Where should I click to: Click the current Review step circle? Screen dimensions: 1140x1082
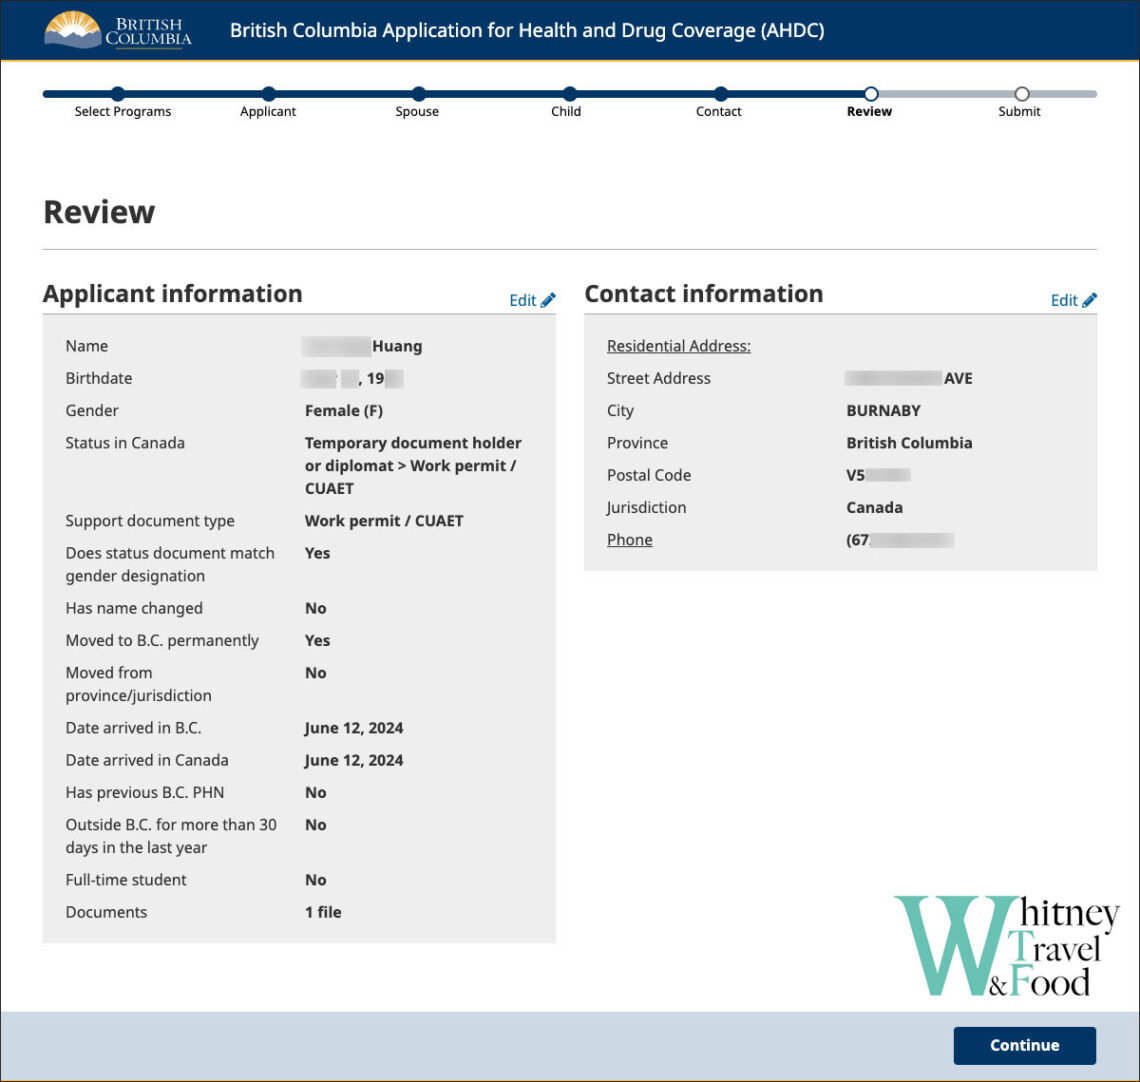tap(869, 94)
